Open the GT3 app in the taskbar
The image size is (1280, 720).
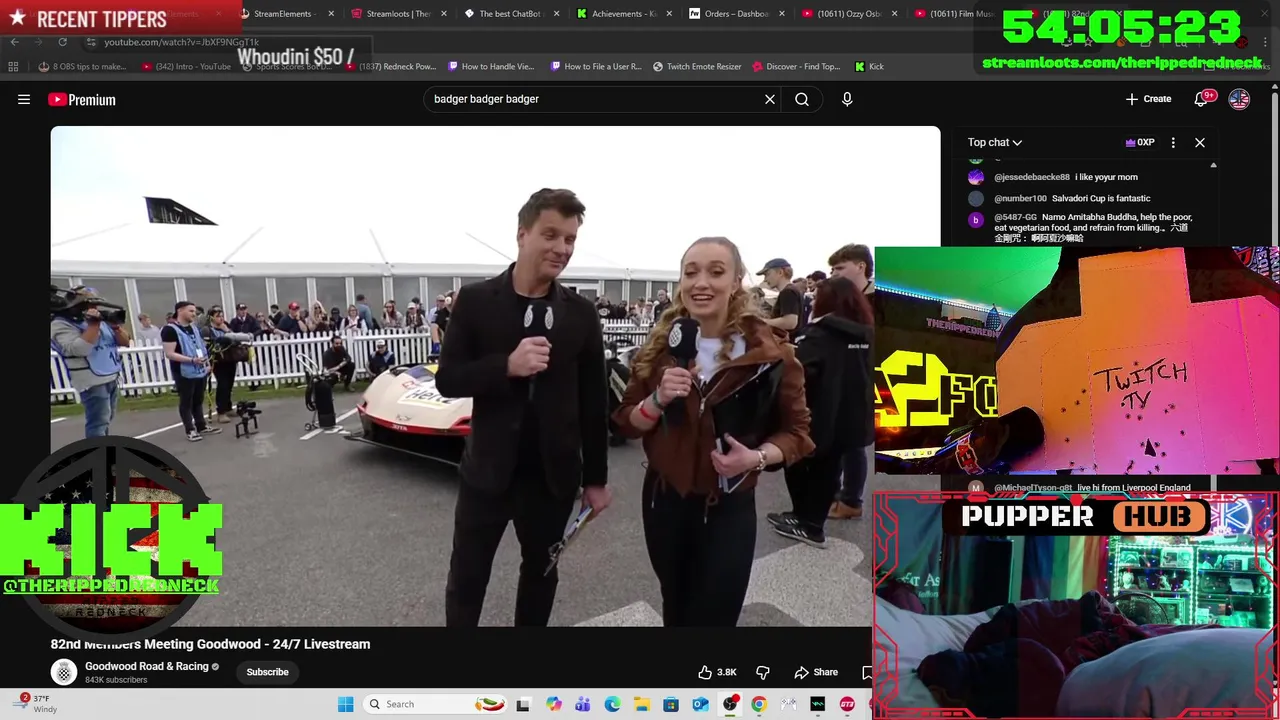pos(847,704)
